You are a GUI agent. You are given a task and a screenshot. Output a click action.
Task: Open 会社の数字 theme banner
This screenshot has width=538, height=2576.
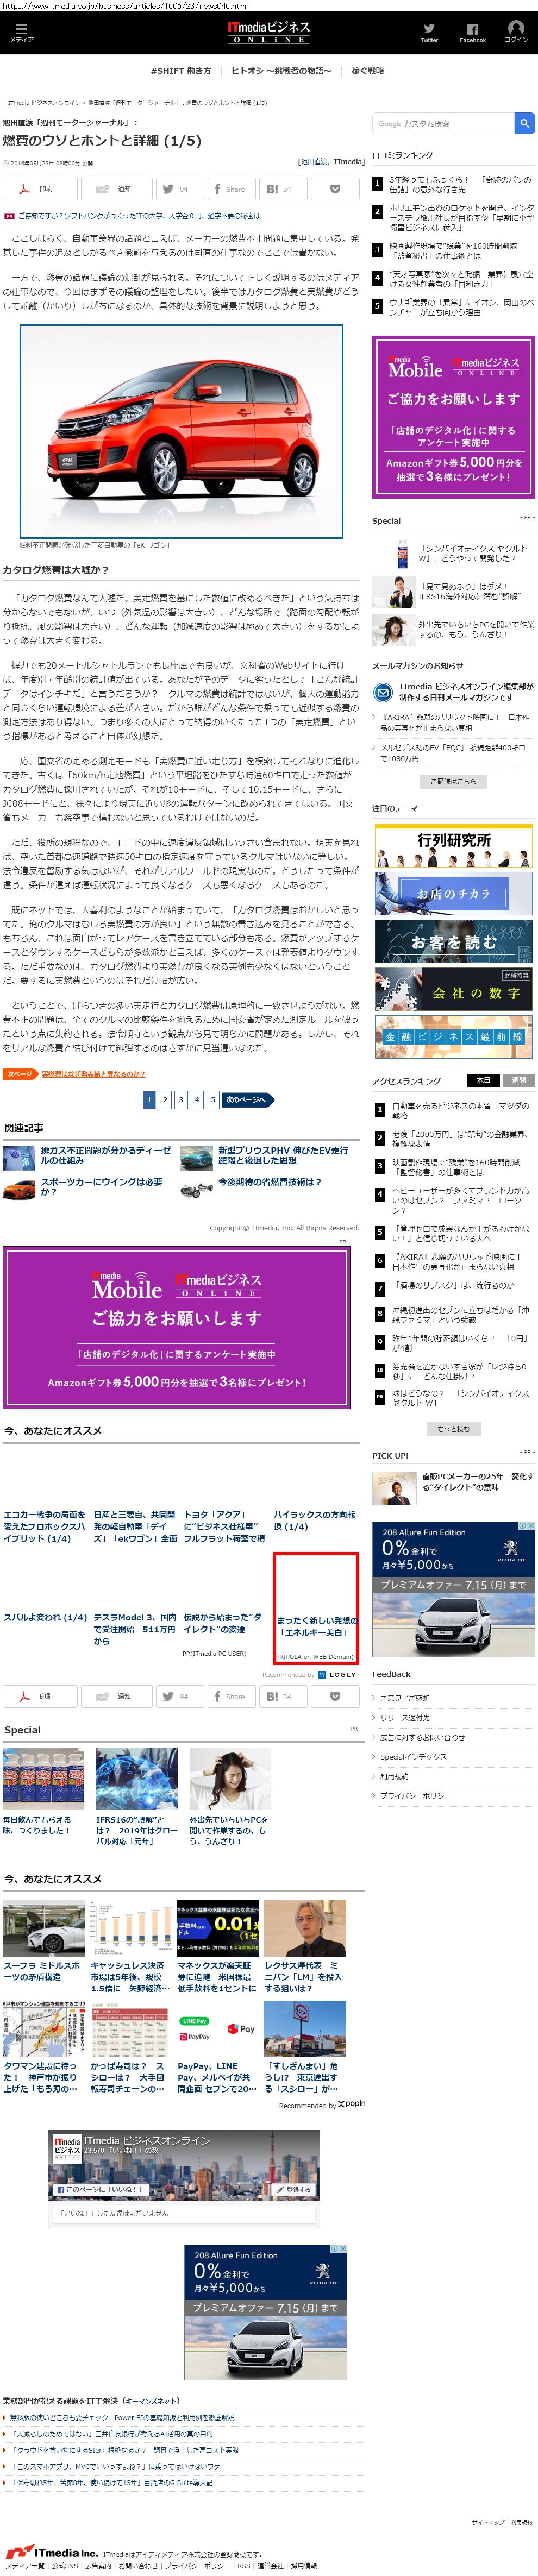pos(453,989)
